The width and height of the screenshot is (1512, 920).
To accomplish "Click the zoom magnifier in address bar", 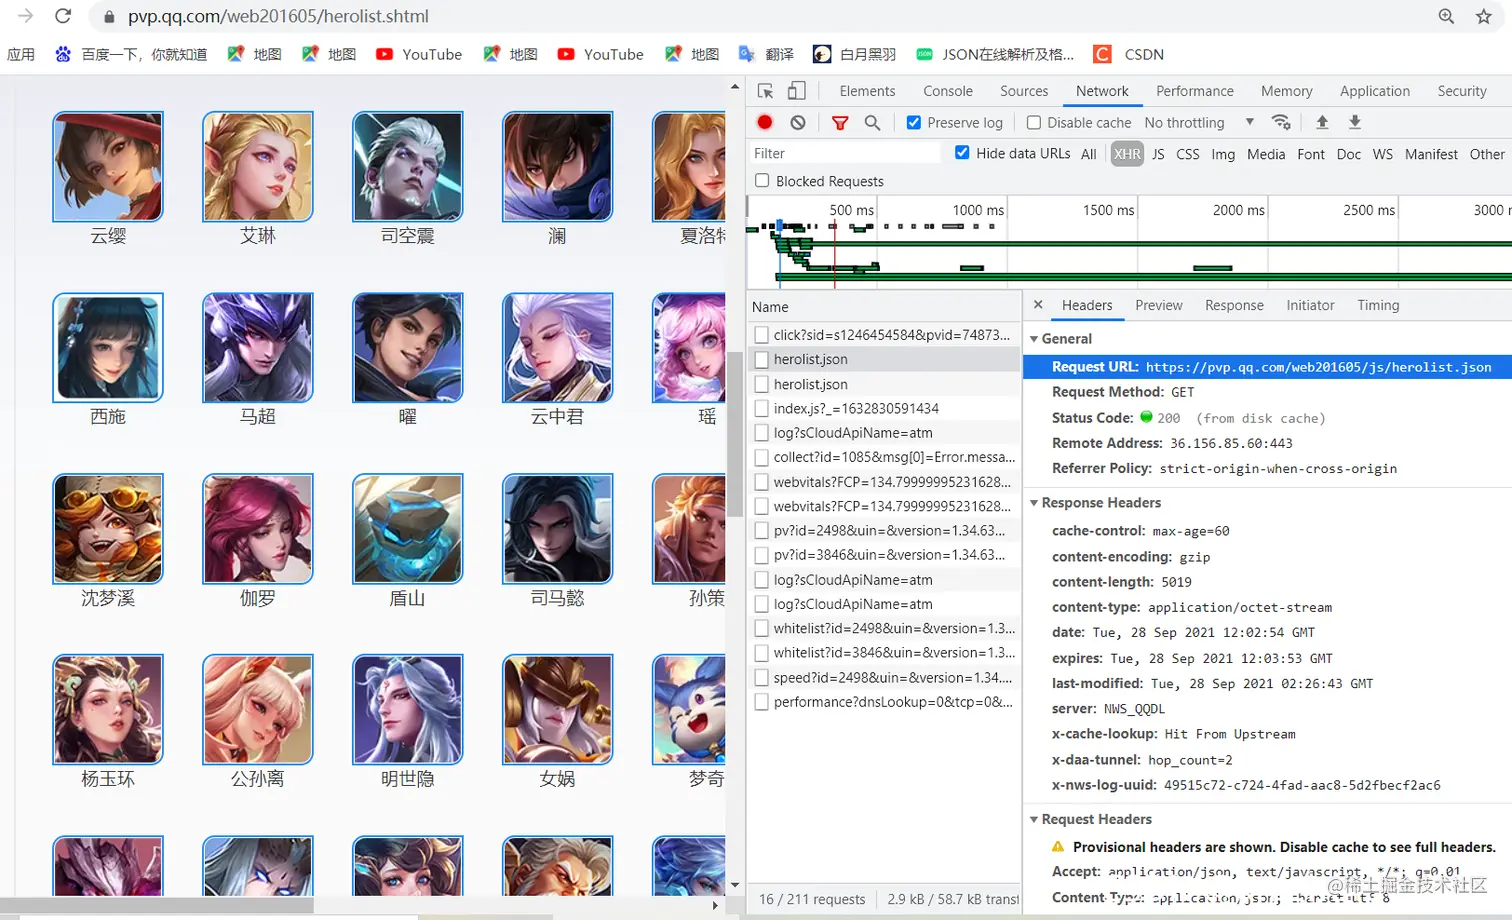I will coord(1446,16).
